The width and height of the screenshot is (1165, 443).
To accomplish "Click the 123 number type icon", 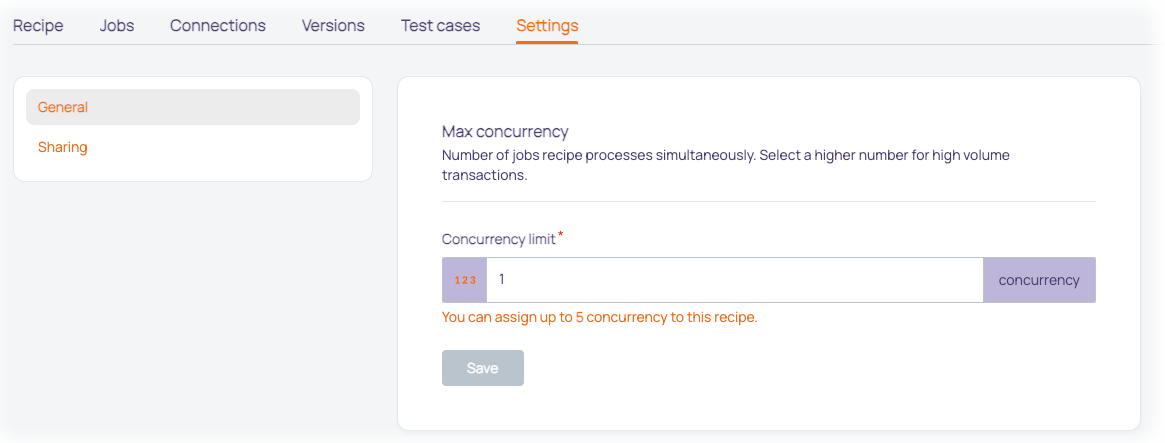I will point(464,280).
